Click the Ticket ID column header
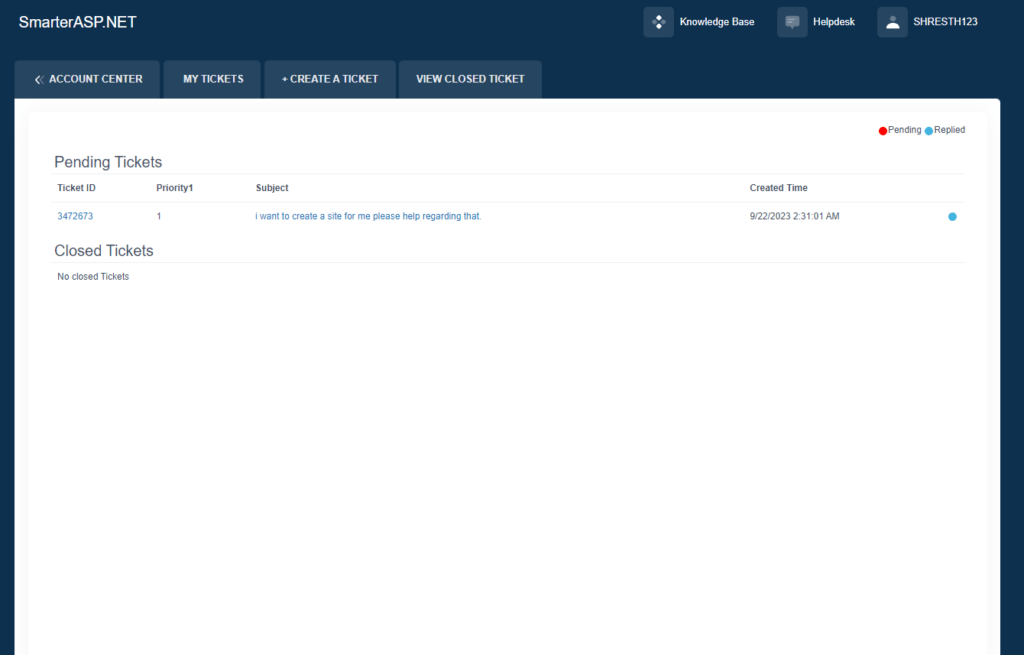The height and width of the screenshot is (655, 1024). tap(76, 188)
